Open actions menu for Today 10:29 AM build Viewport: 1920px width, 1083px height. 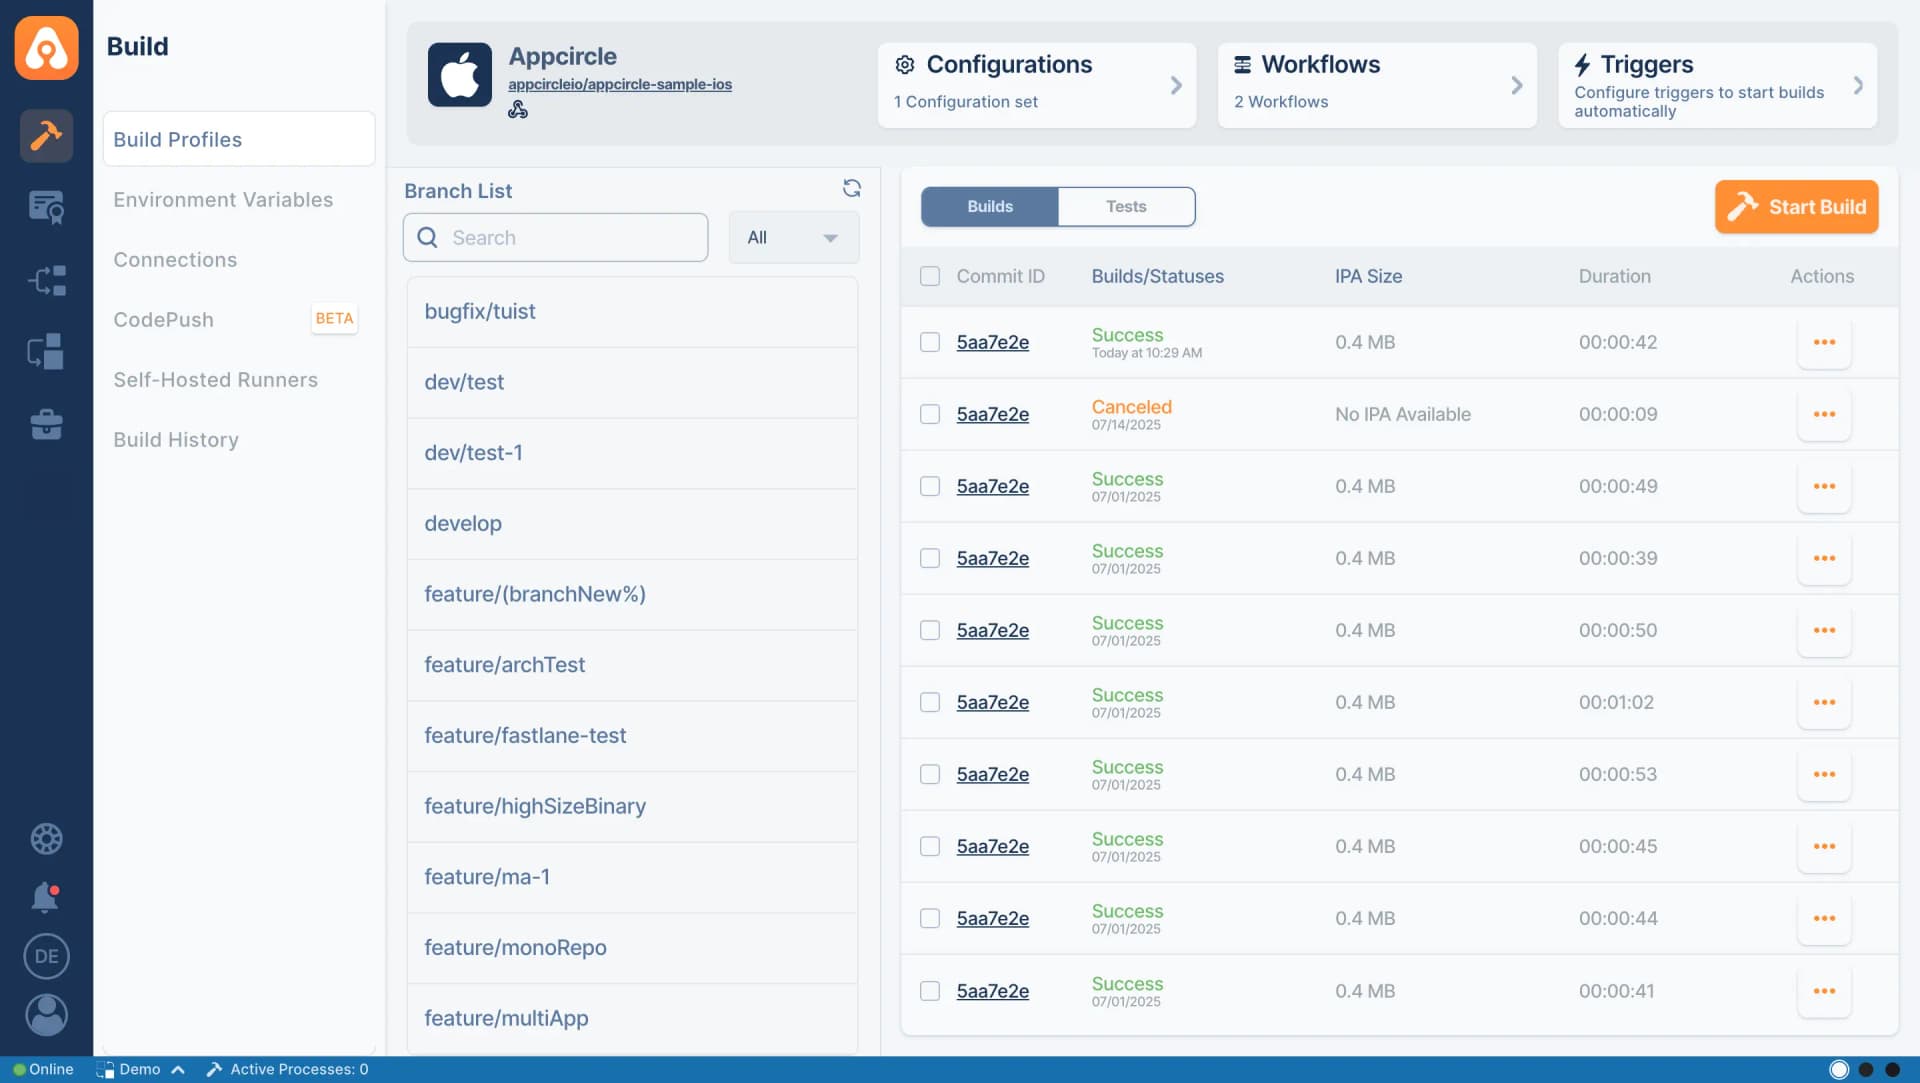pos(1824,342)
